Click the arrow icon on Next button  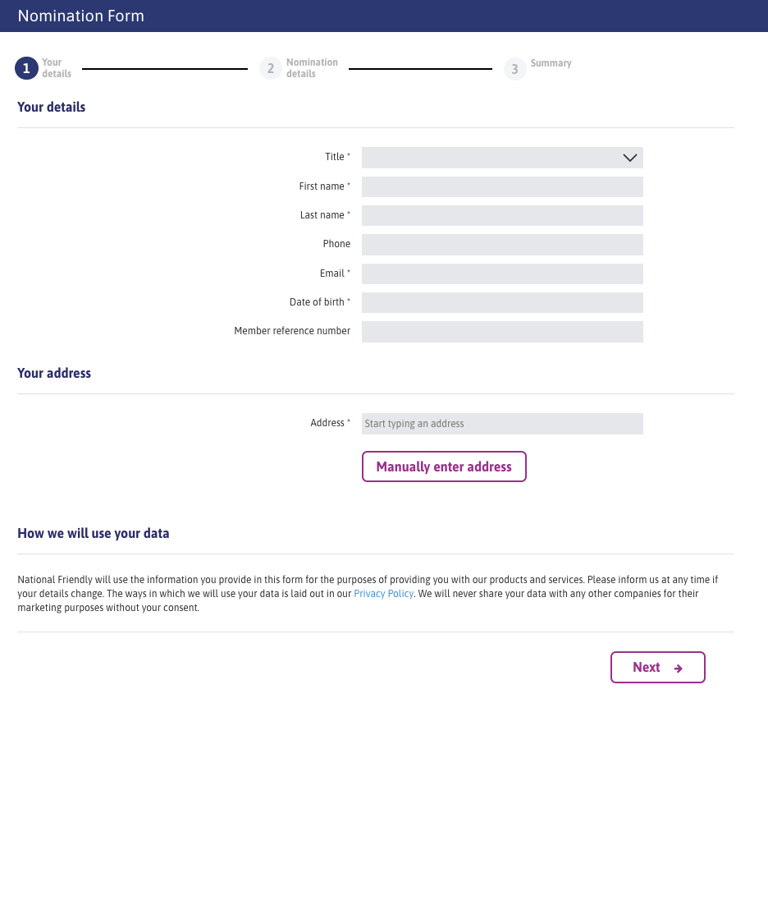click(678, 668)
